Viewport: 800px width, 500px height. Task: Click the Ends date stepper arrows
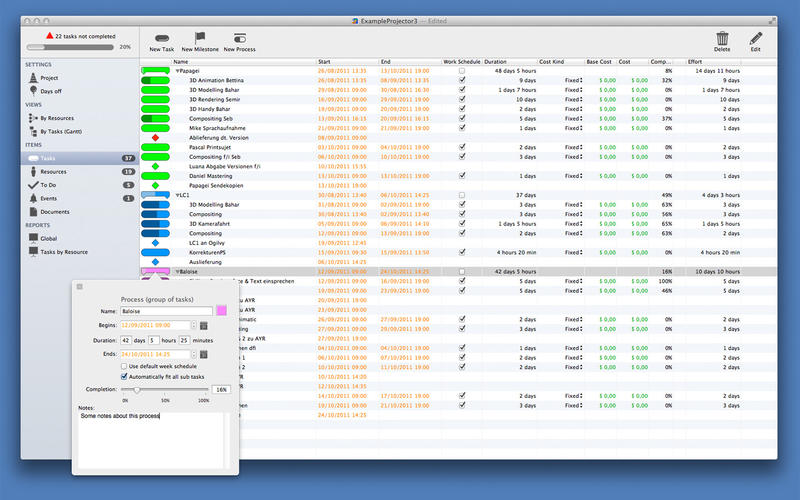193,354
